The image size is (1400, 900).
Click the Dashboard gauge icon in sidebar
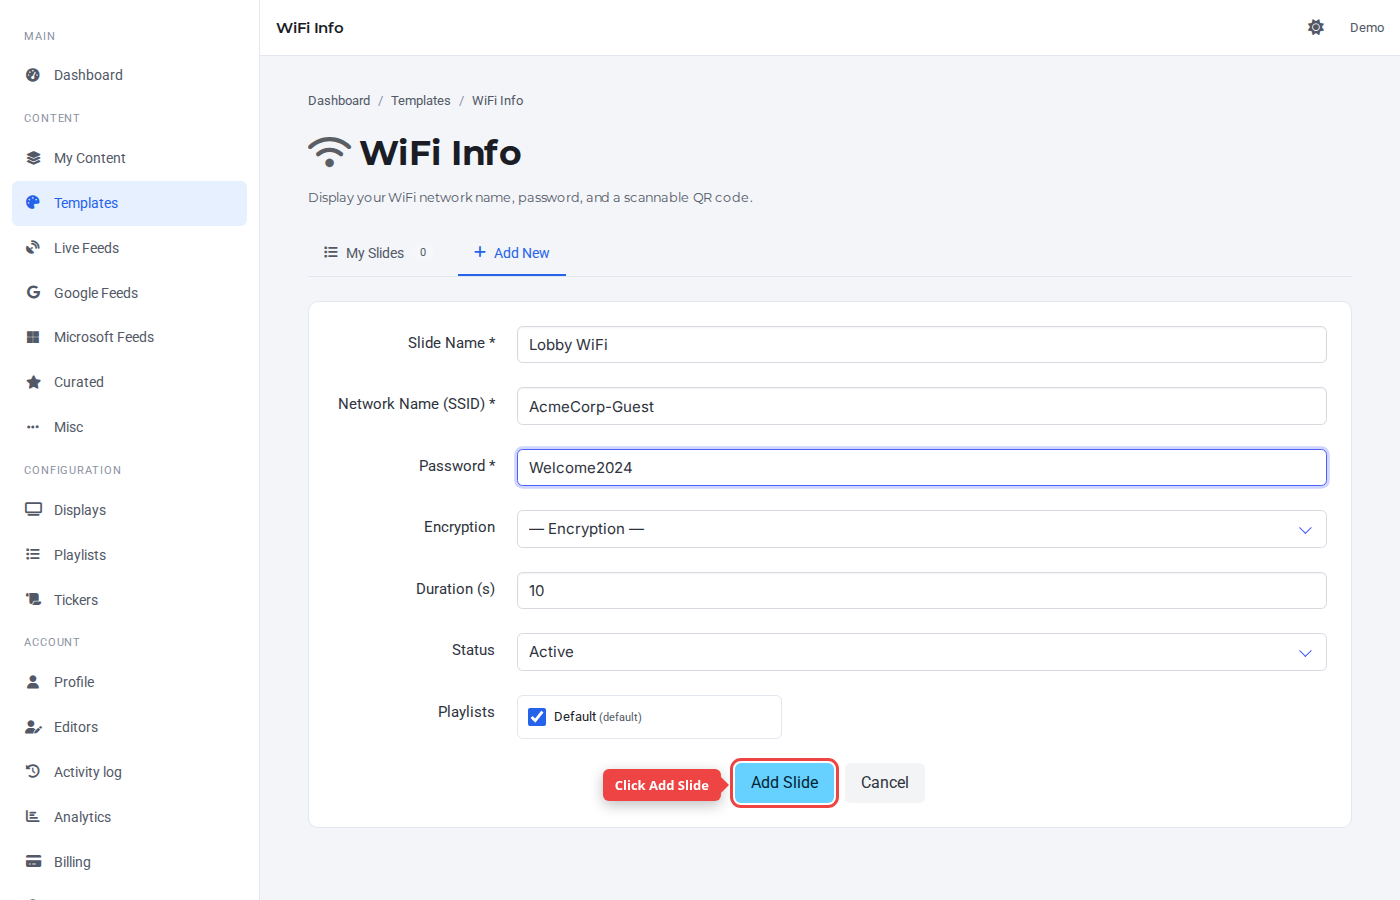33,75
